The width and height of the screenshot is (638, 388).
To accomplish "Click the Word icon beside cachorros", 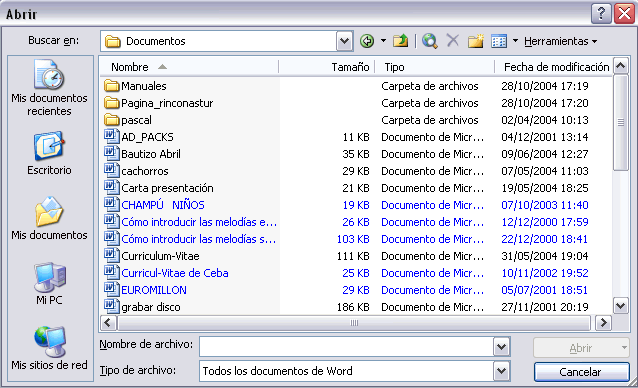I will [111, 171].
